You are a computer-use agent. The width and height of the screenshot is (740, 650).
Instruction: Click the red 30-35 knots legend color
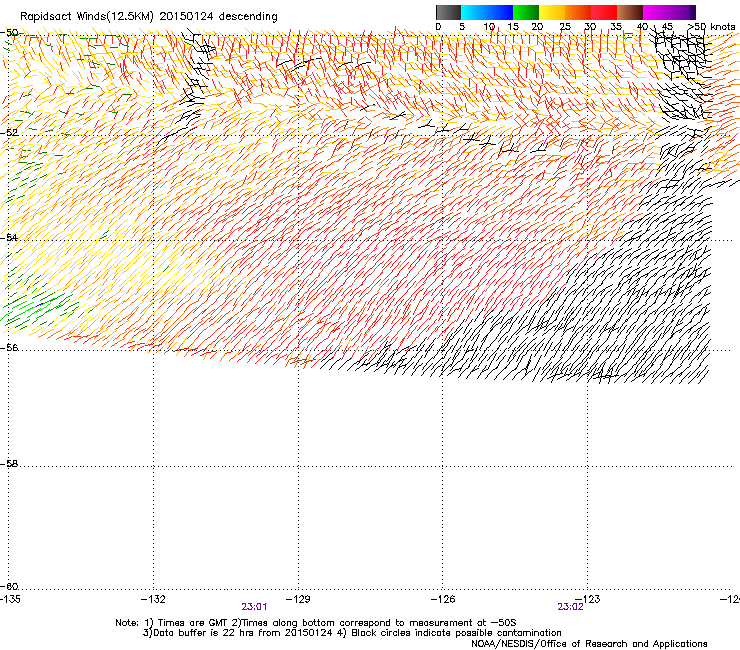click(604, 12)
